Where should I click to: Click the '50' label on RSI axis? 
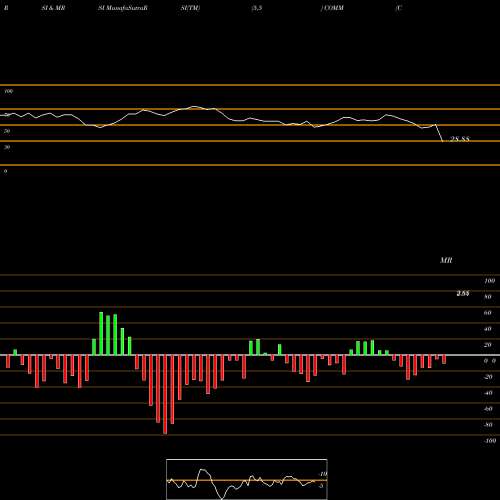[x=7, y=131]
